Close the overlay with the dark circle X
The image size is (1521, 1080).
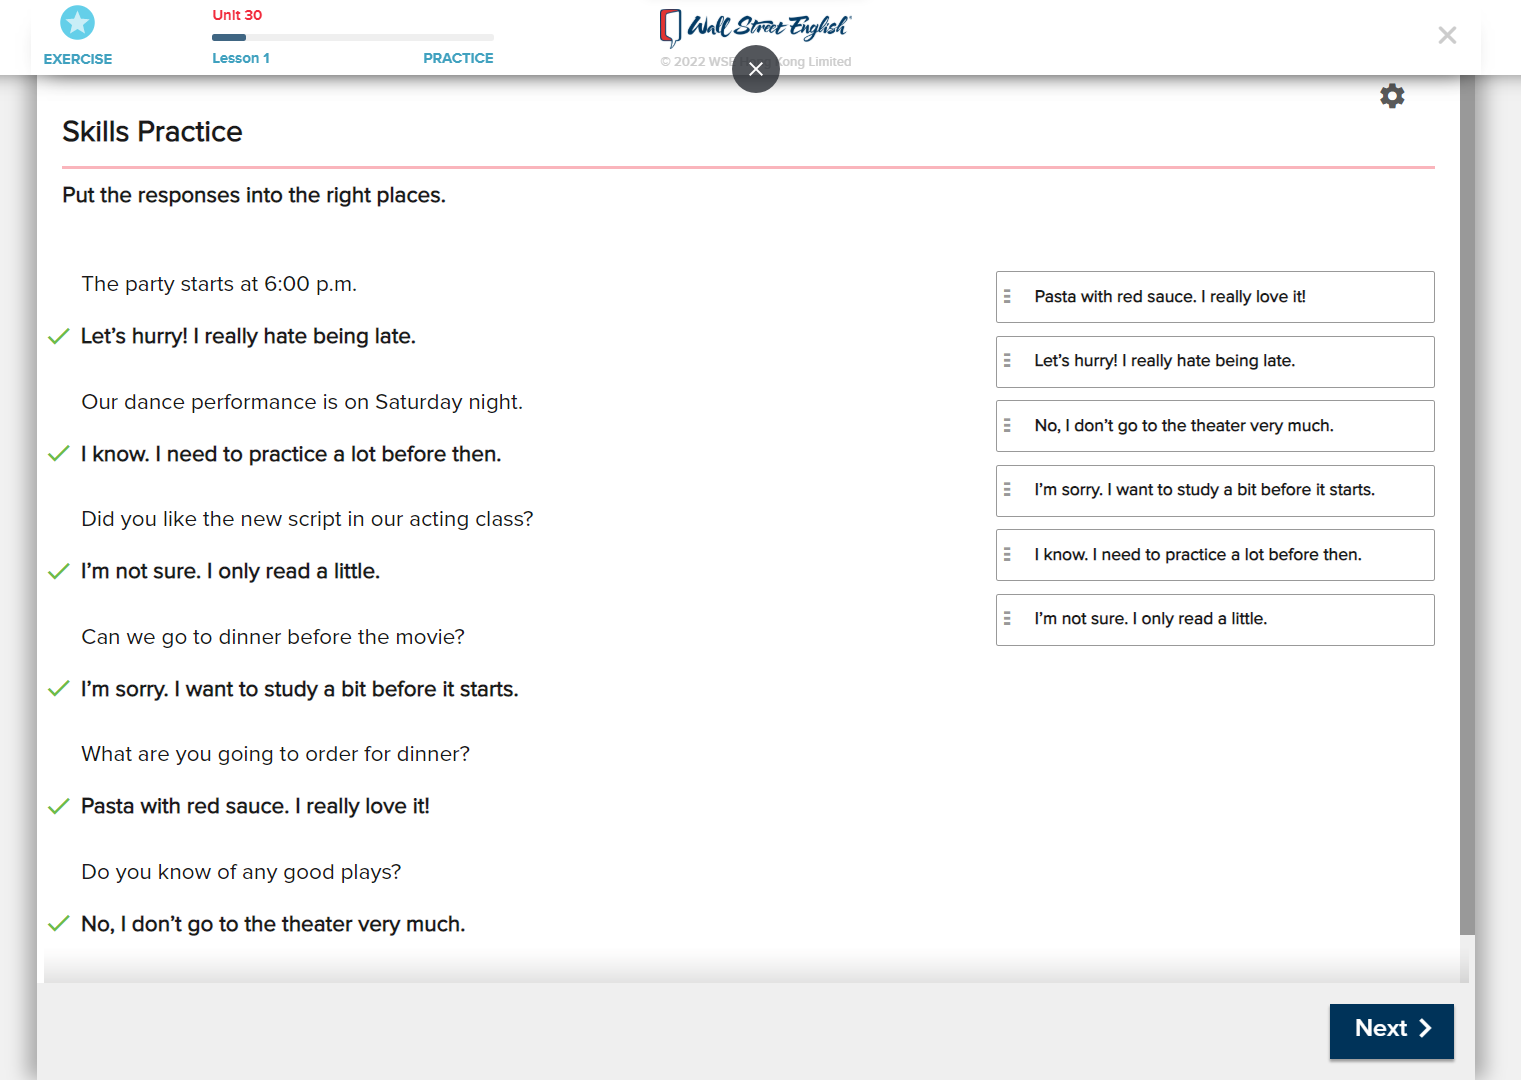click(x=756, y=69)
